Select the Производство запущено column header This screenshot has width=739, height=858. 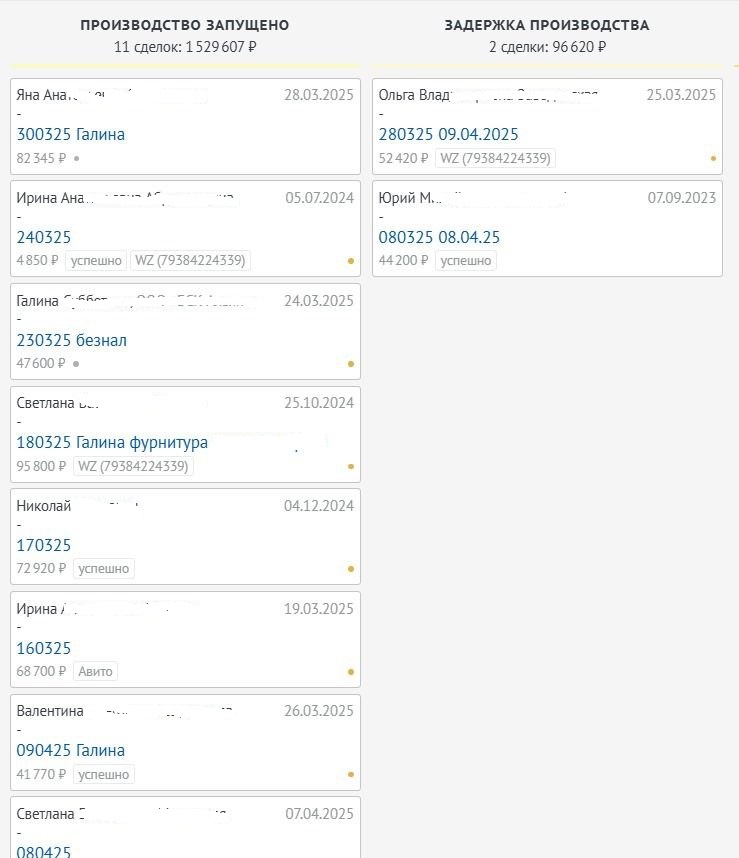coord(185,25)
